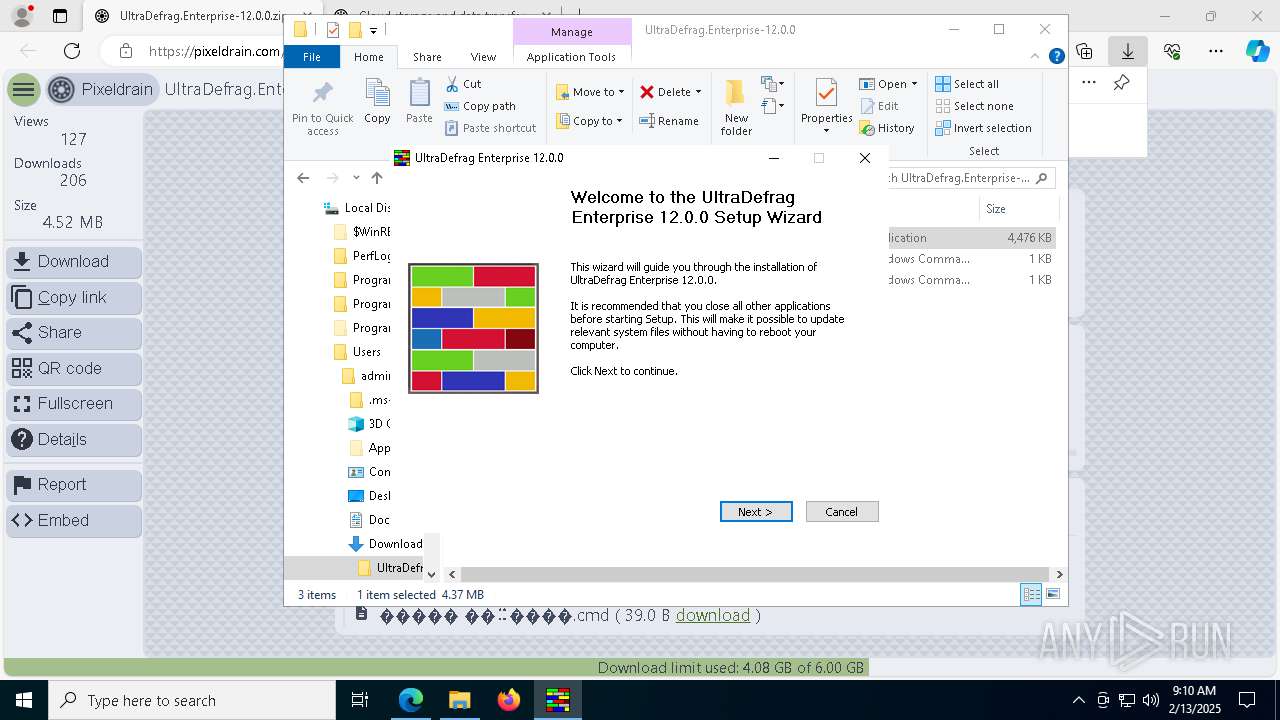Click History in the ribbon
1280x720 pixels.
887,128
